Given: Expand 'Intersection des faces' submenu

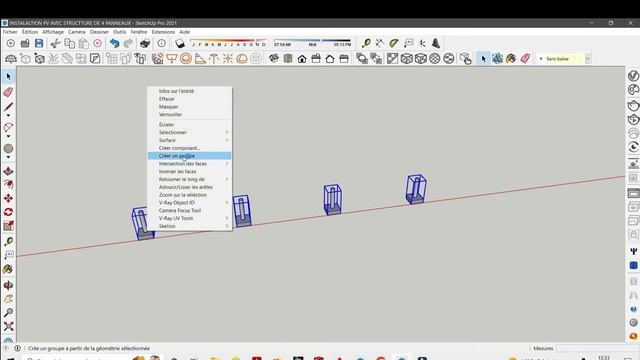Looking at the screenshot, I should 190,164.
